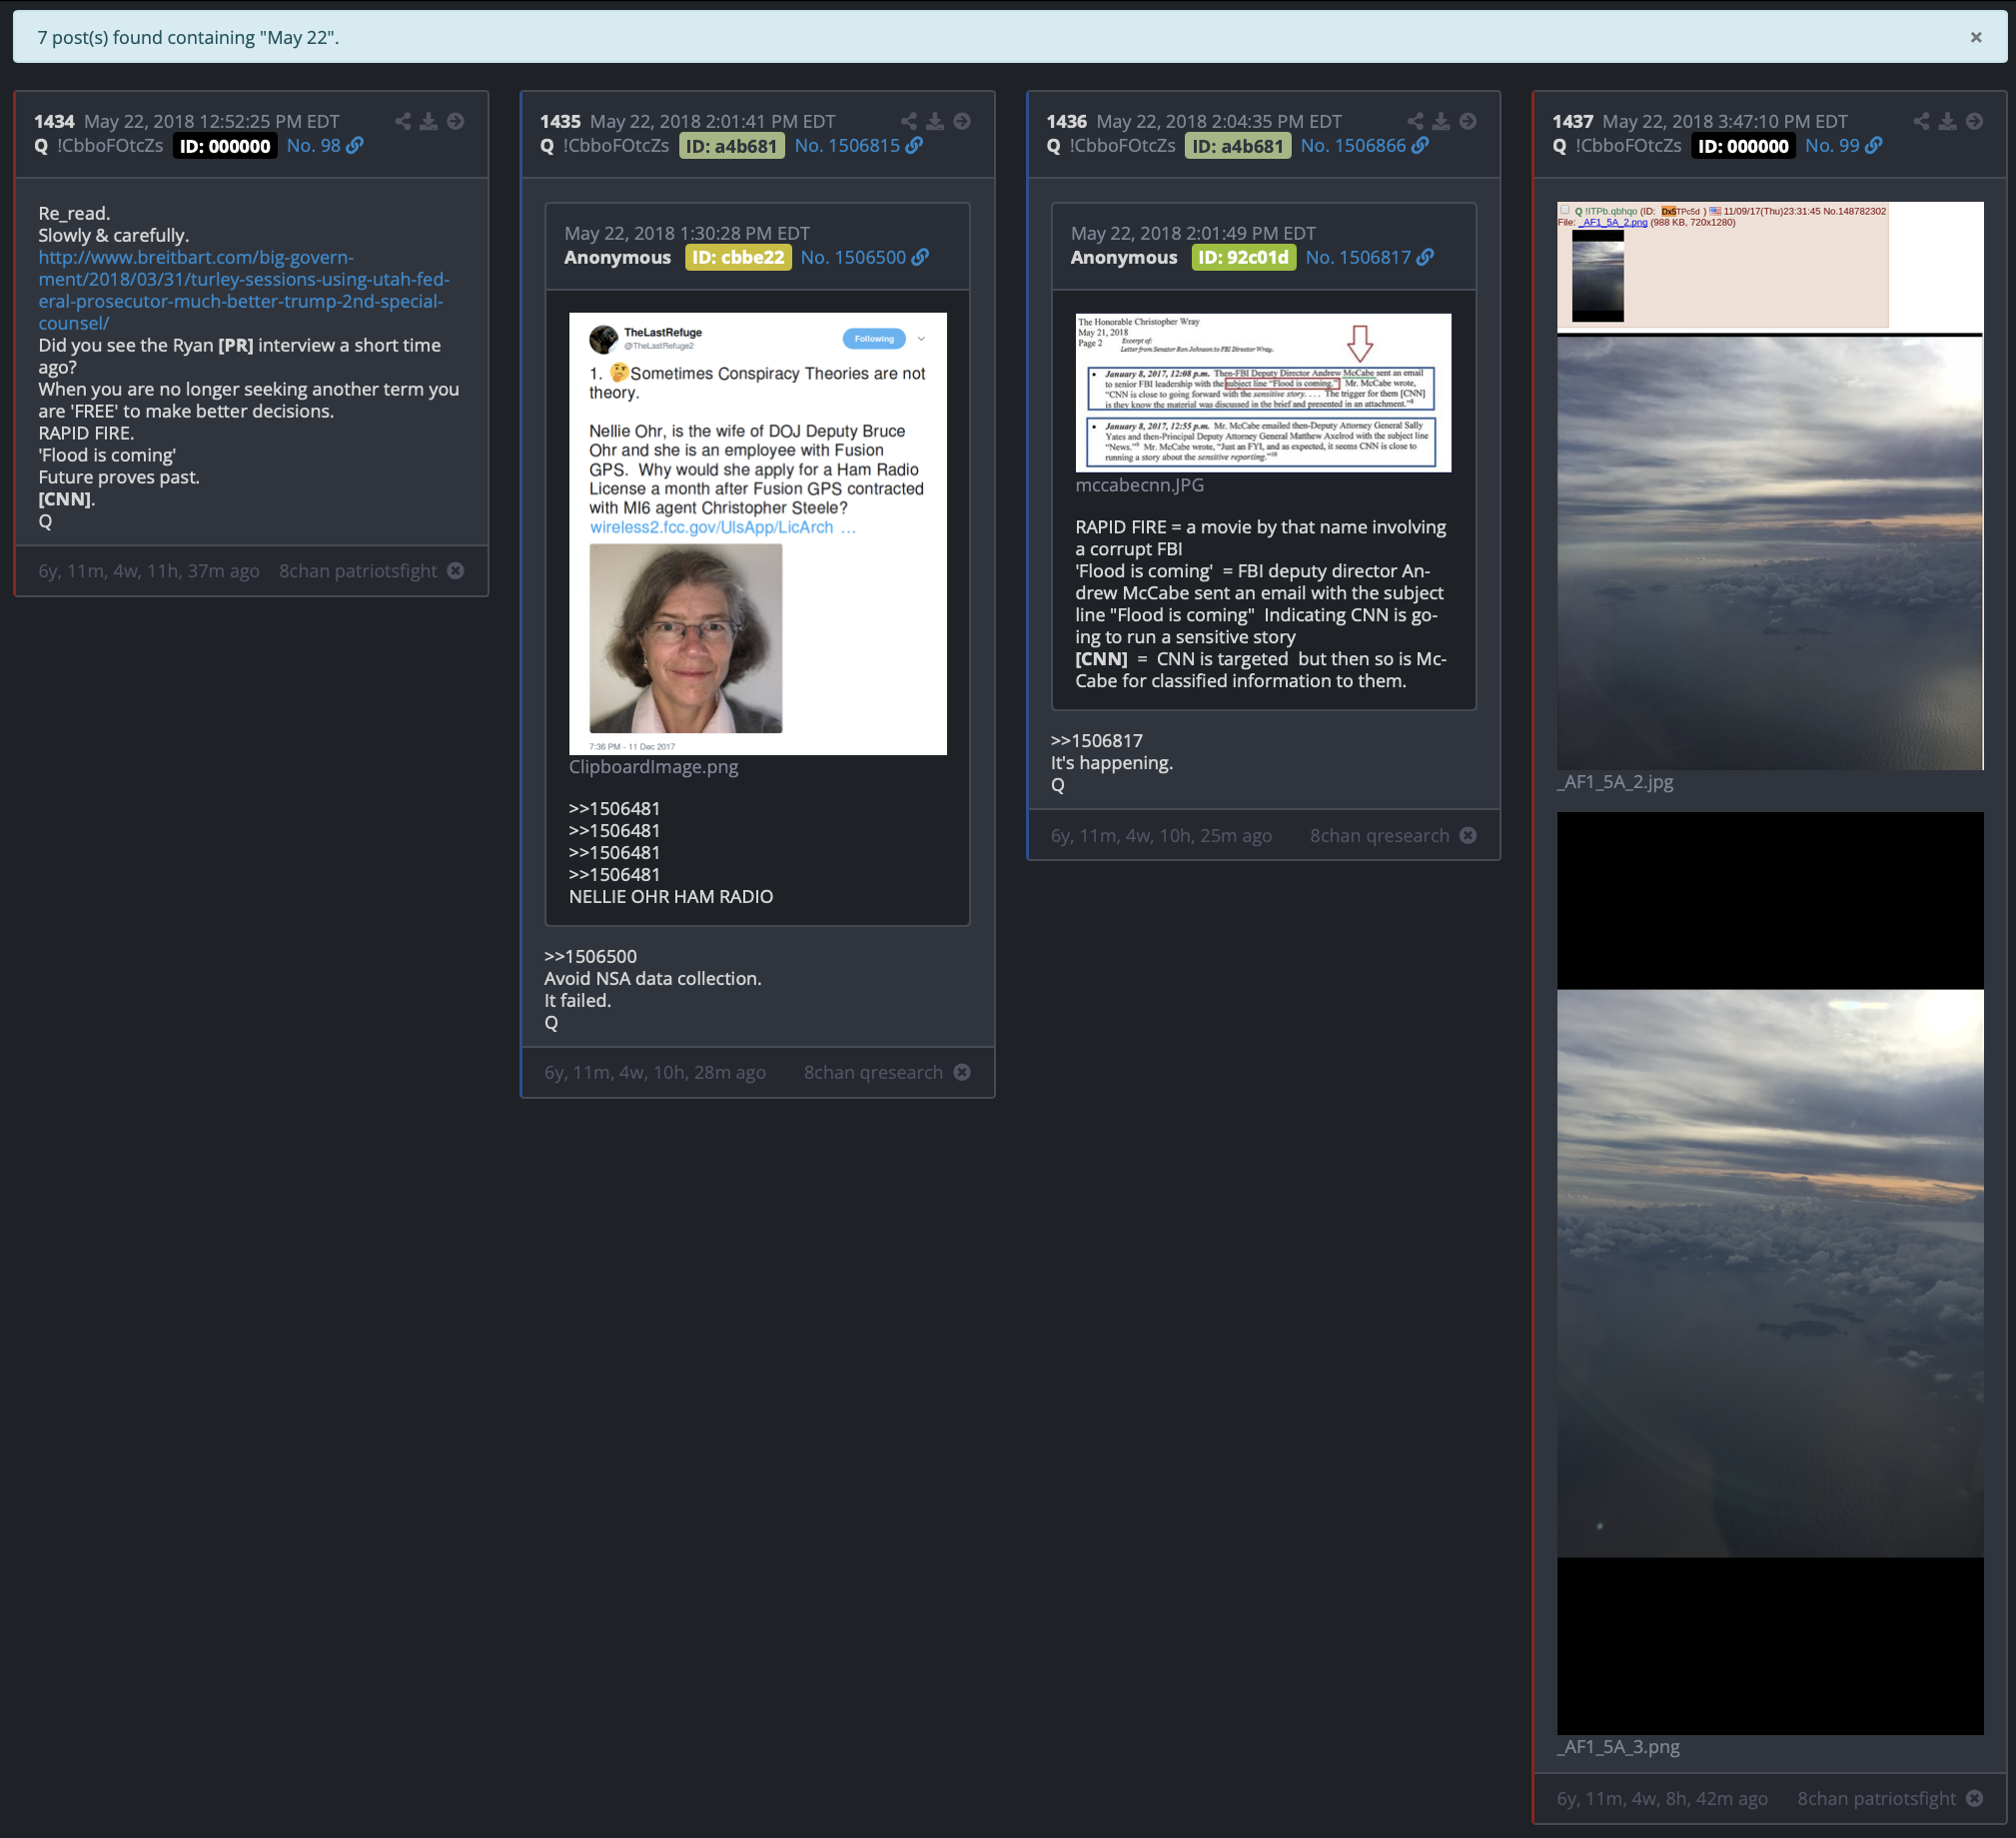
Task: Click post number 1437 header
Action: coord(1572,121)
